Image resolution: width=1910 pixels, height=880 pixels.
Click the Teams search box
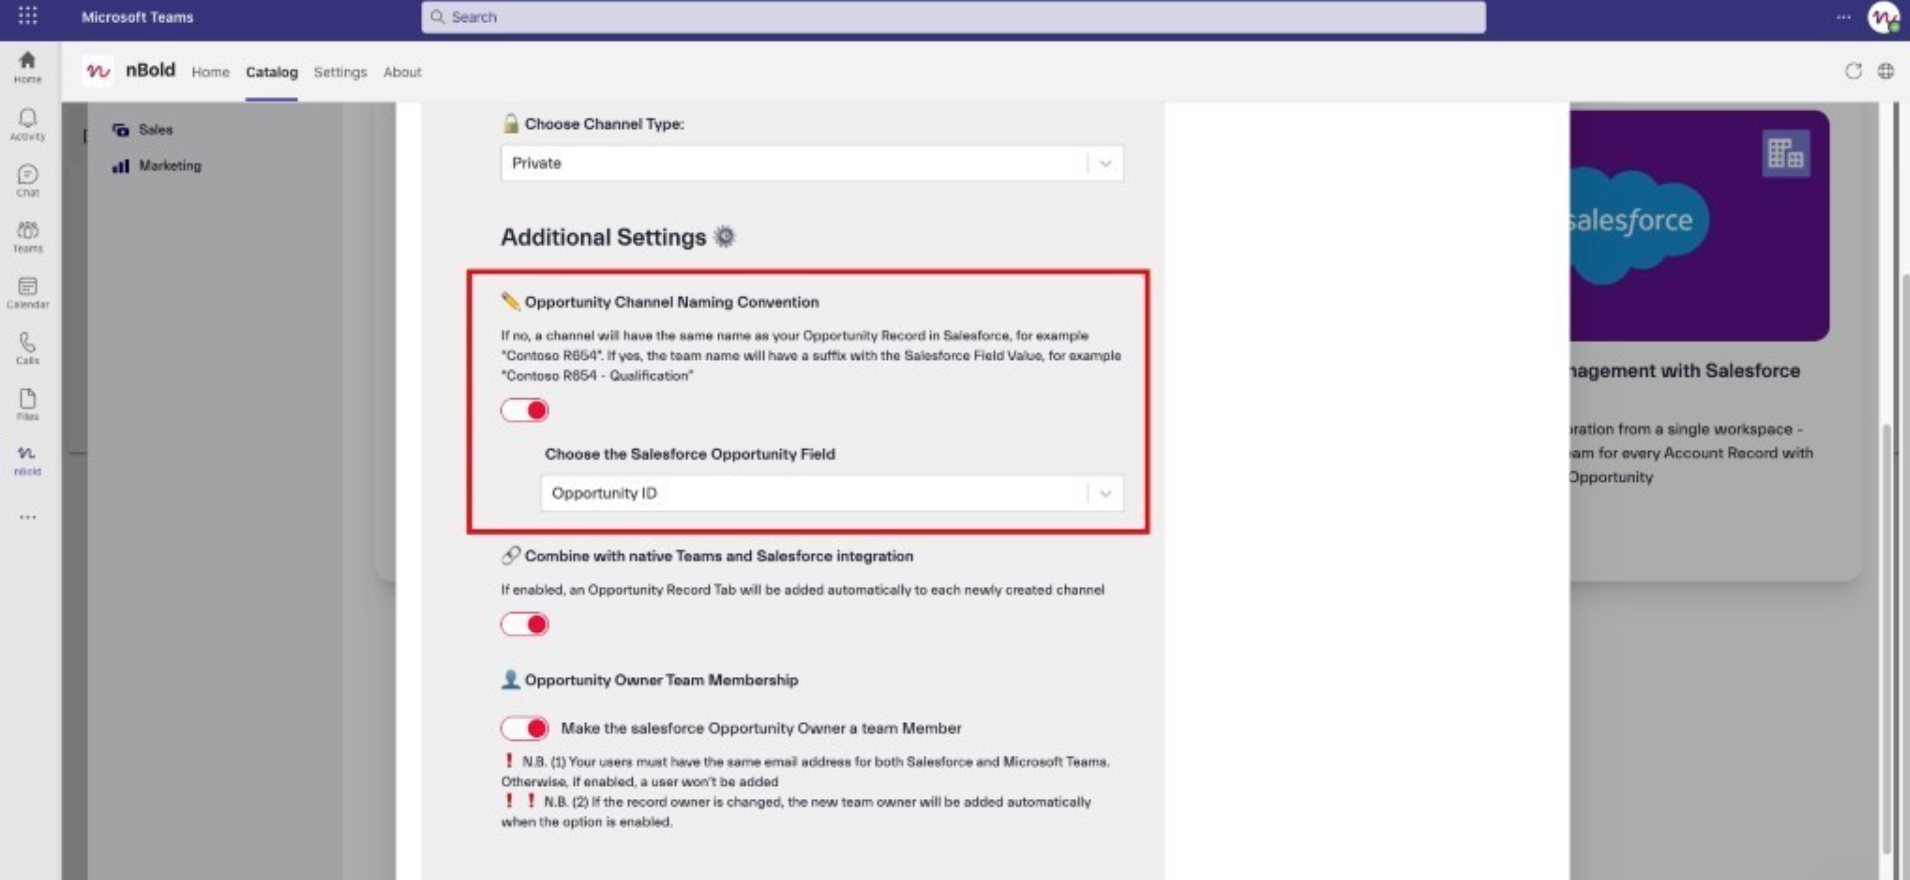(952, 17)
